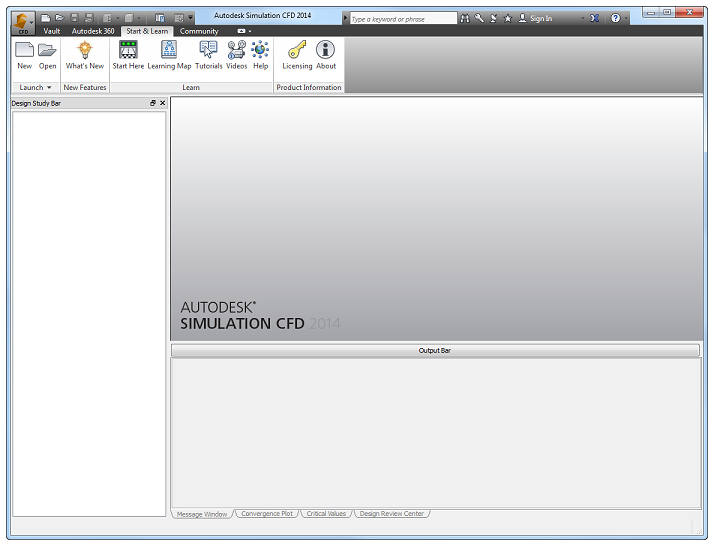Click the star favorites icon
Viewport: 714px width, 546px height.
pyautogui.click(x=508, y=18)
